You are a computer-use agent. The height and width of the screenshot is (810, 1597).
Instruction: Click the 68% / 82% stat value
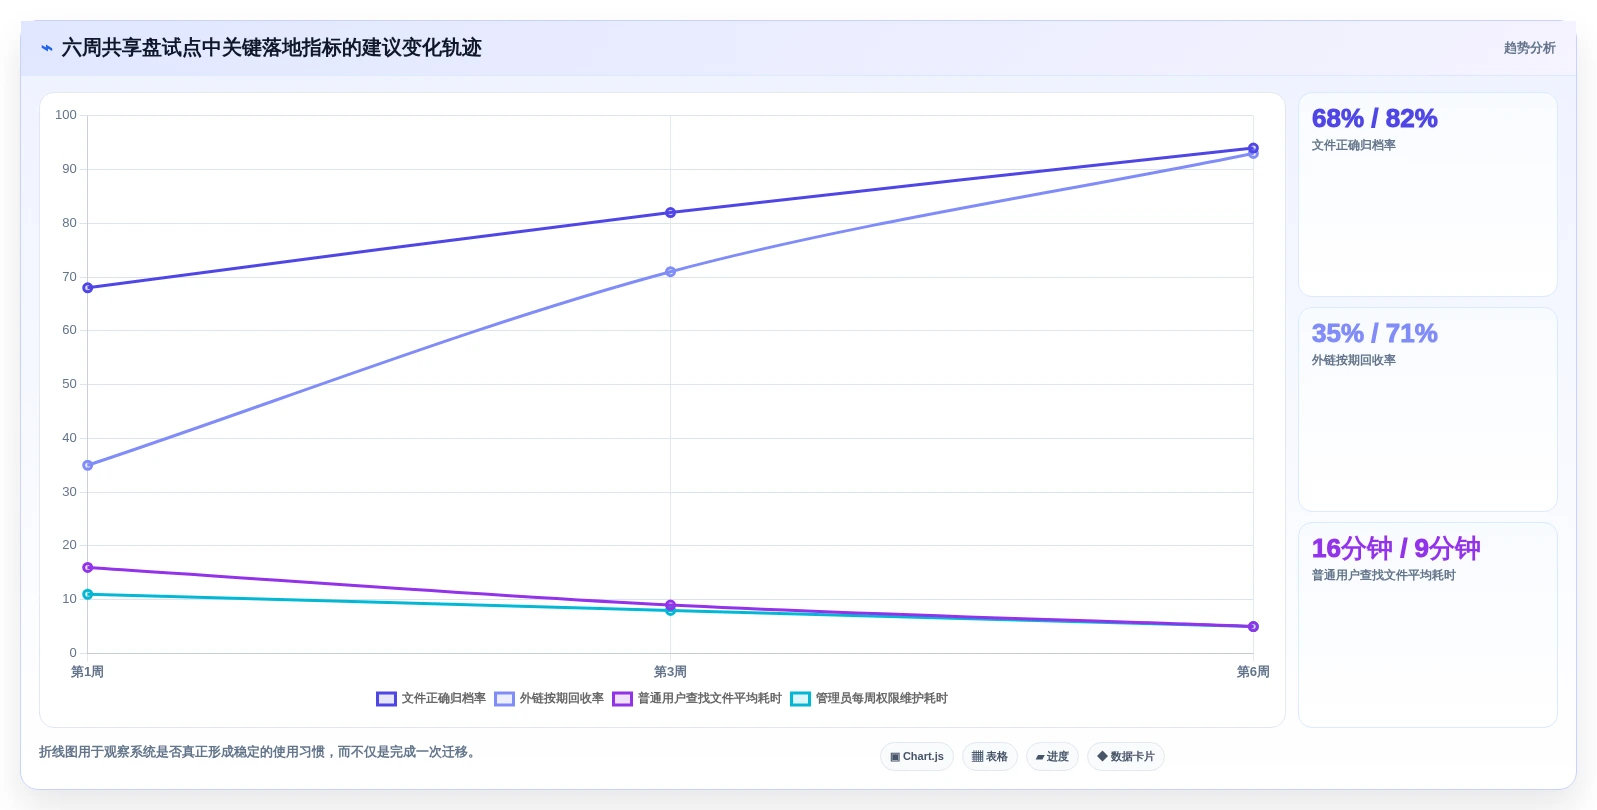coord(1374,119)
